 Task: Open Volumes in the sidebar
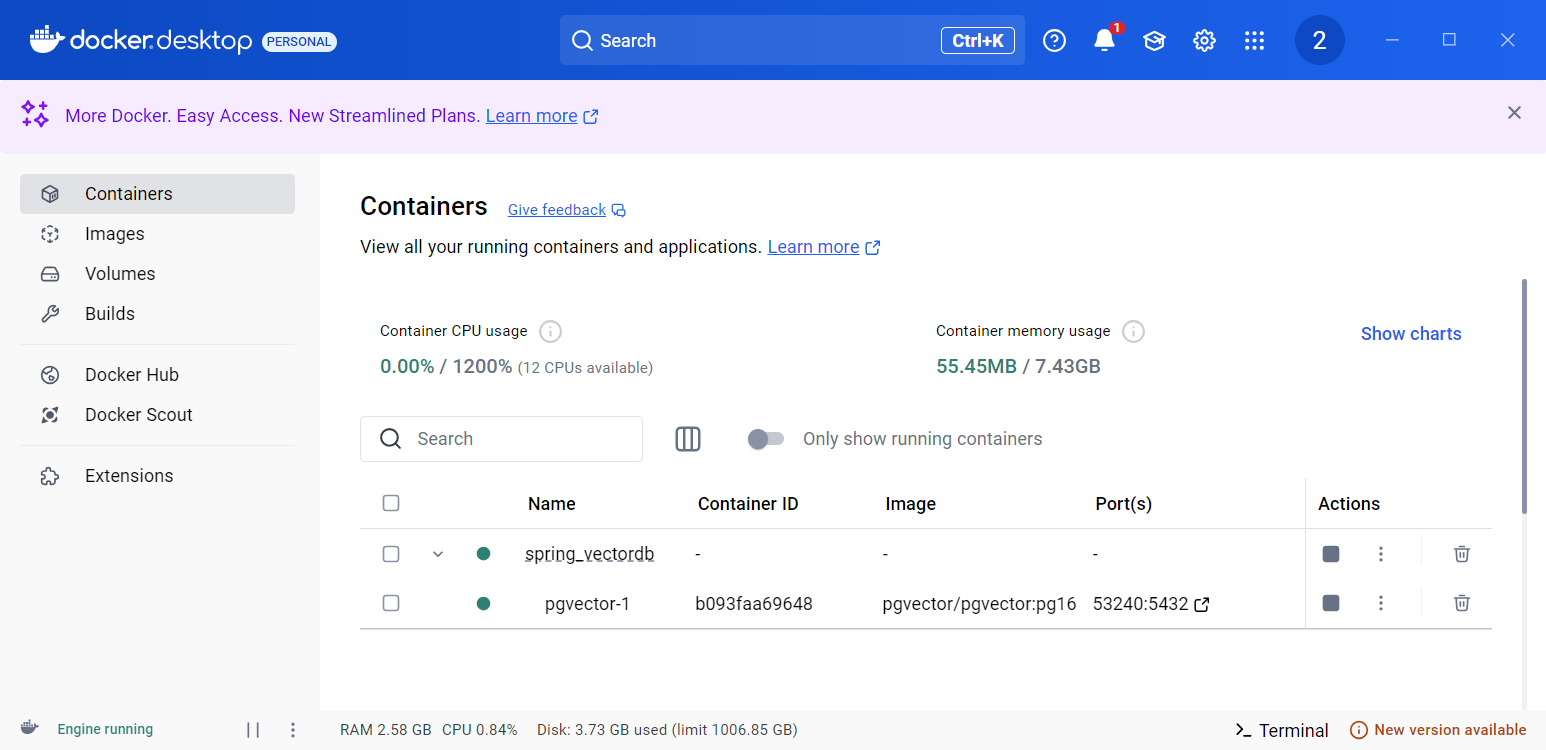pyautogui.click(x=157, y=274)
